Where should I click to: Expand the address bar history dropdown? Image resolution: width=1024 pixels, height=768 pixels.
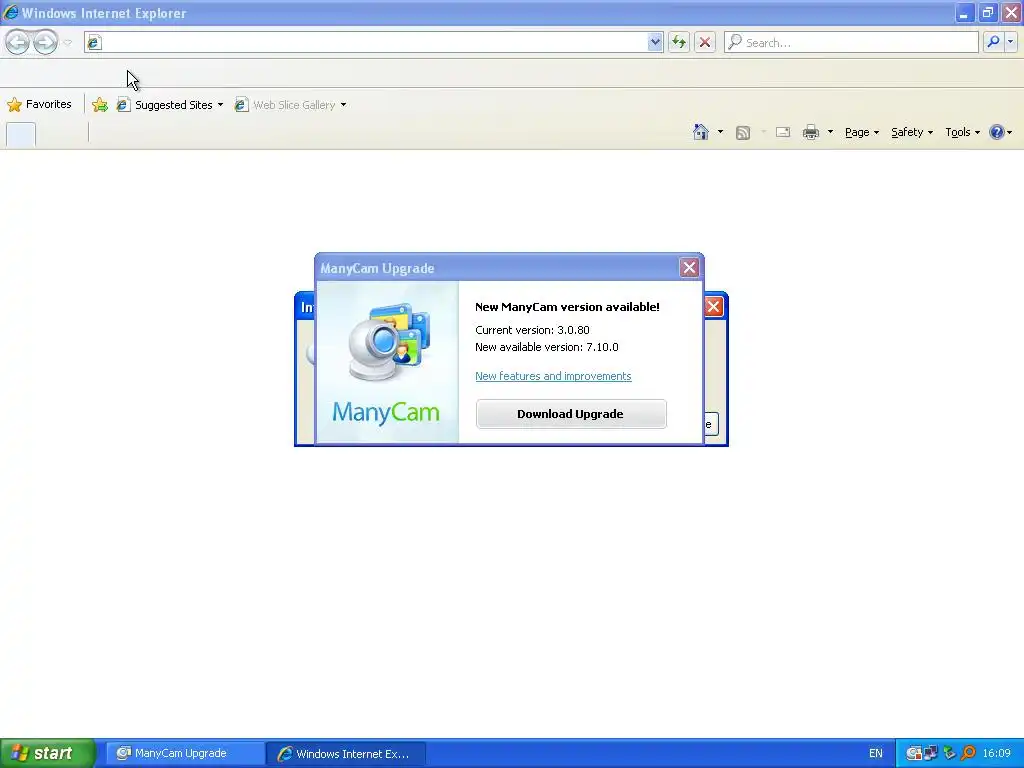[x=655, y=42]
